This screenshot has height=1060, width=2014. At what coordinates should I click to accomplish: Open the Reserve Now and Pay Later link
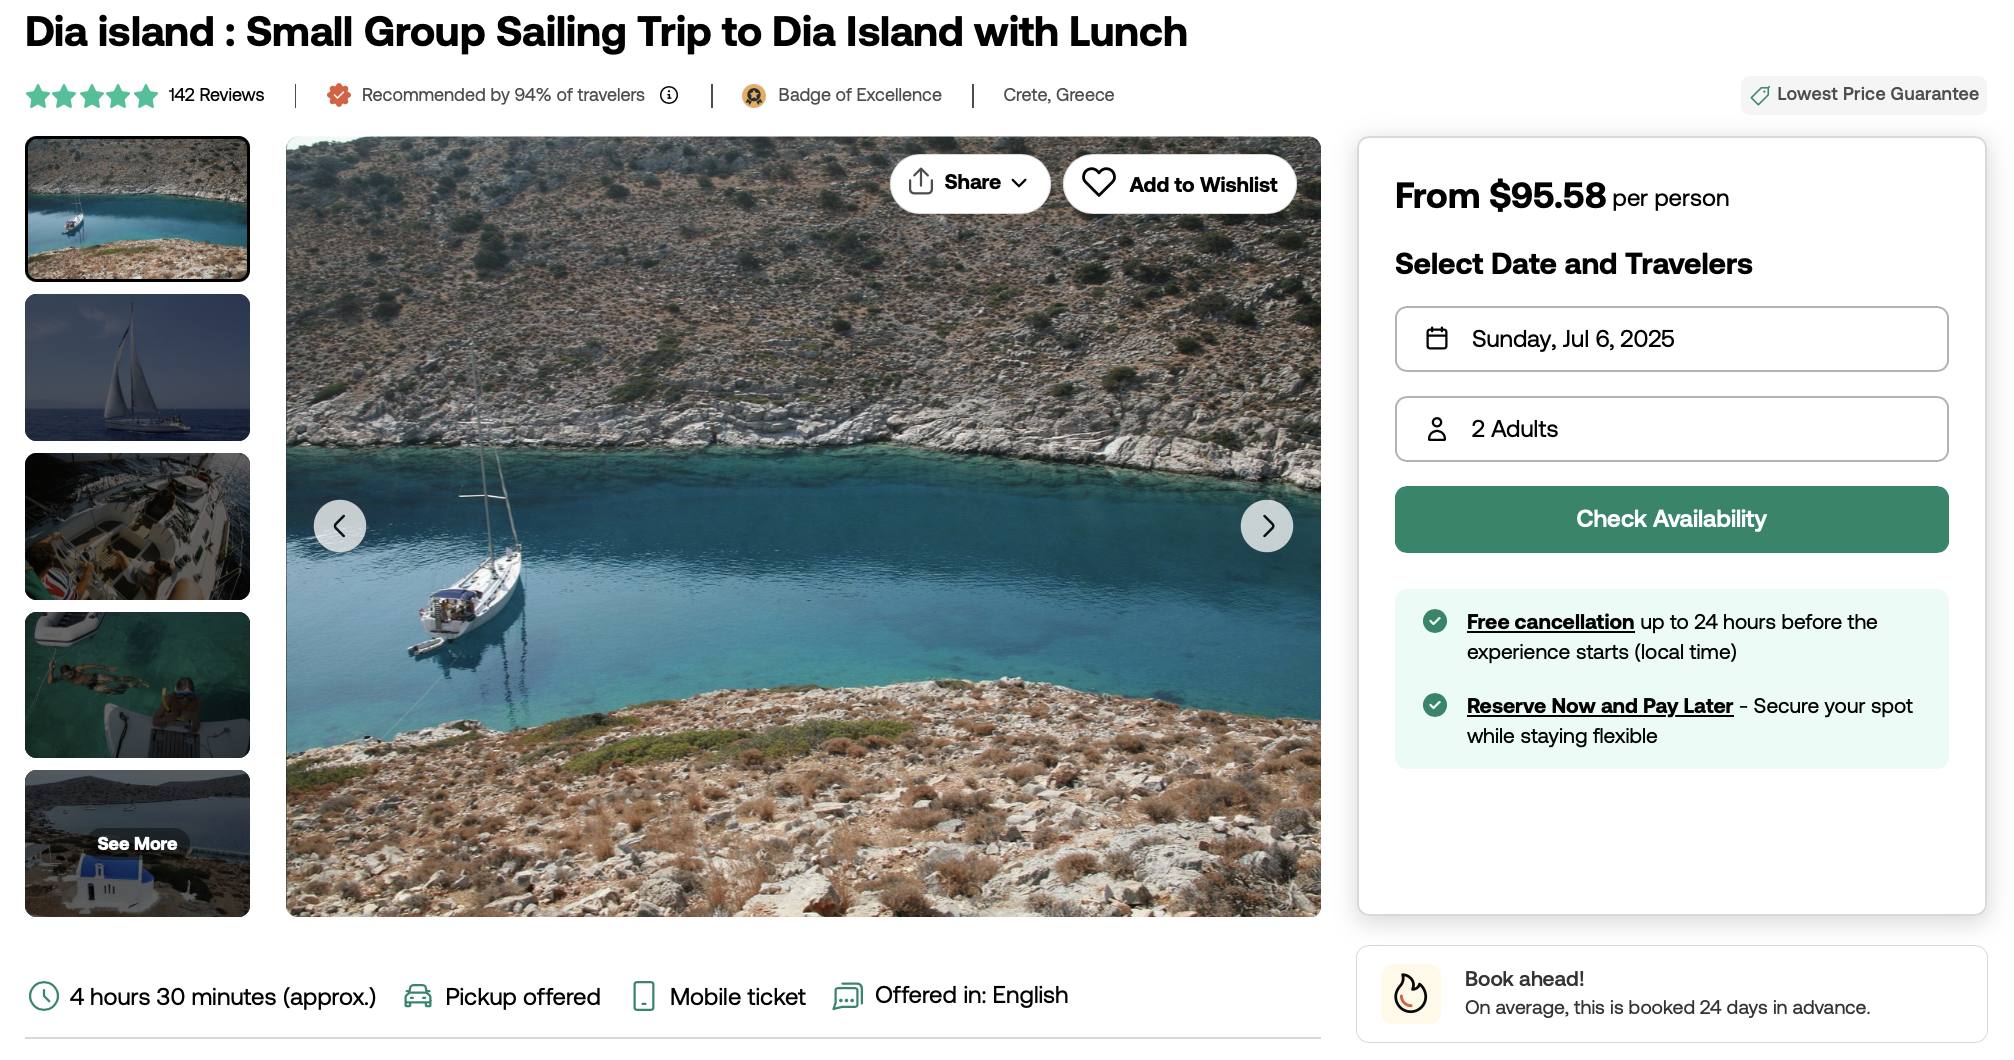point(1599,706)
